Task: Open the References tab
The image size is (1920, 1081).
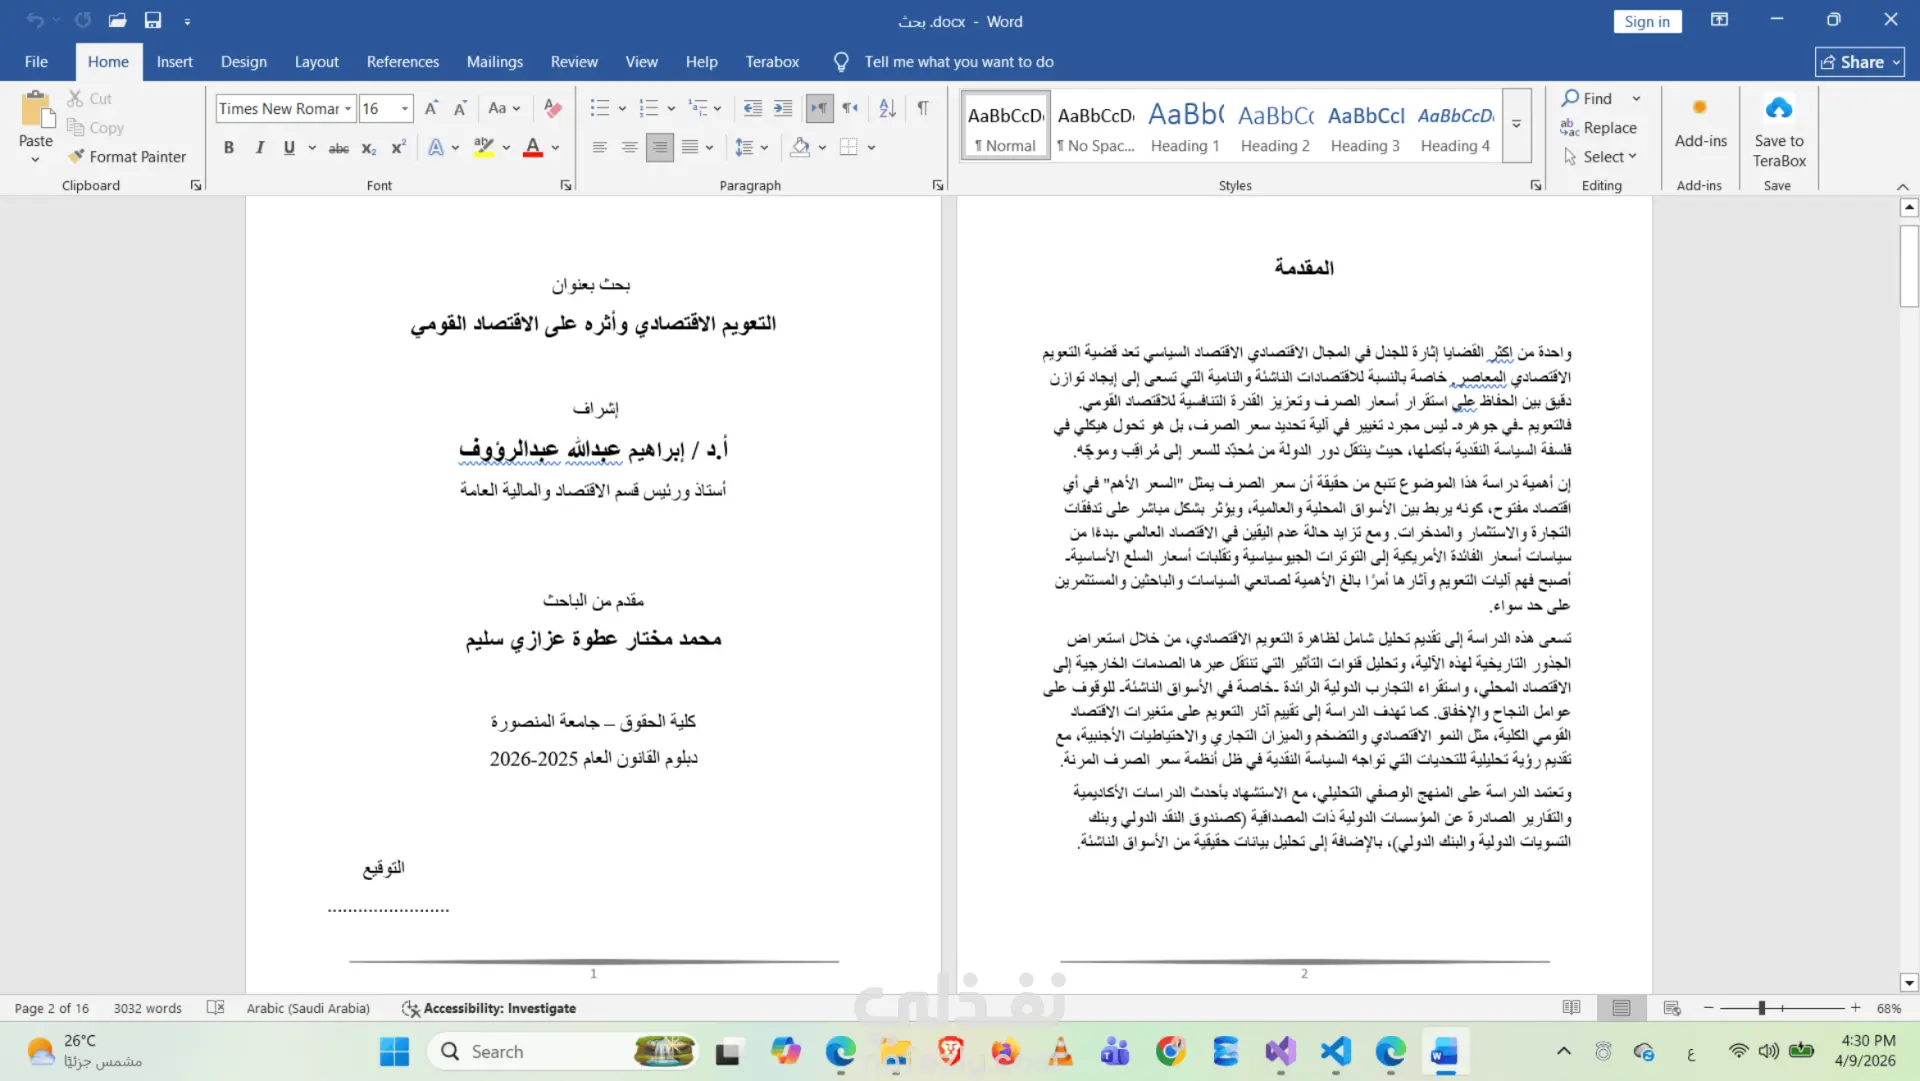Action: (403, 62)
